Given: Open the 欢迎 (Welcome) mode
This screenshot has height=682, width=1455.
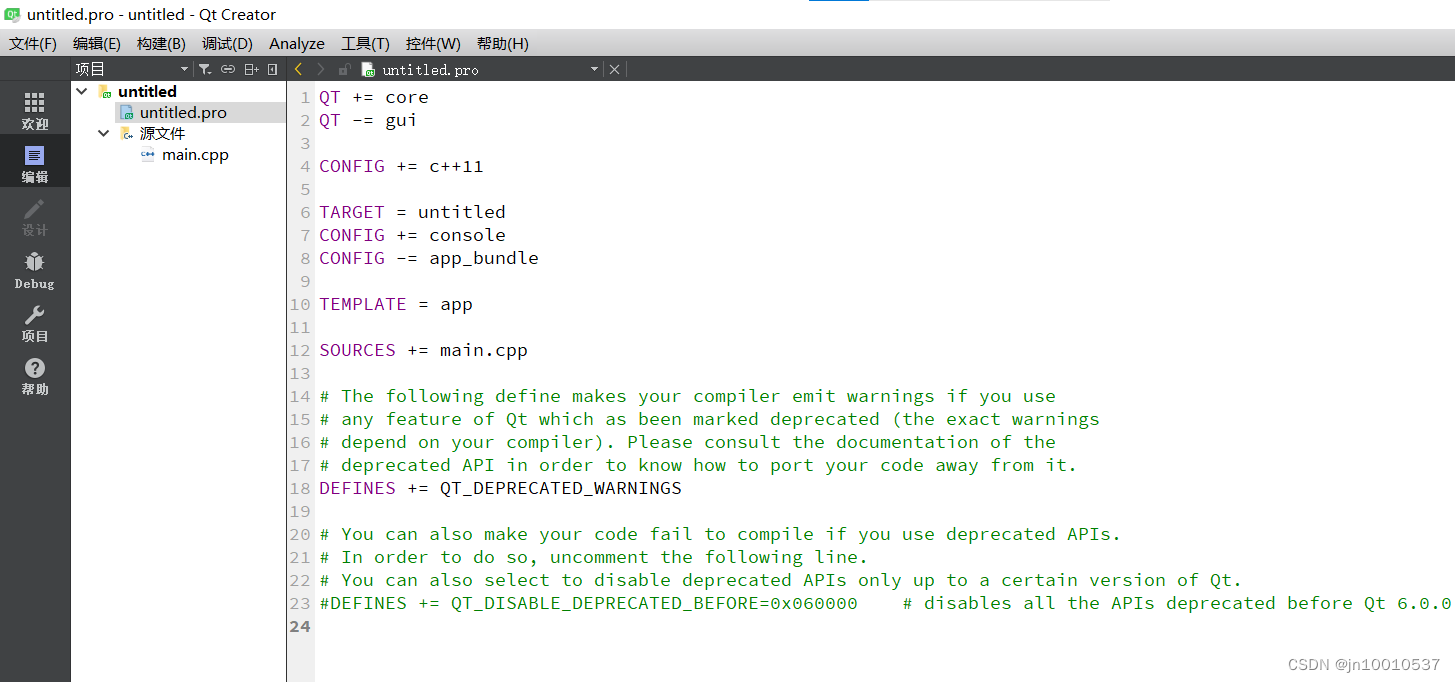Looking at the screenshot, I should [x=35, y=110].
